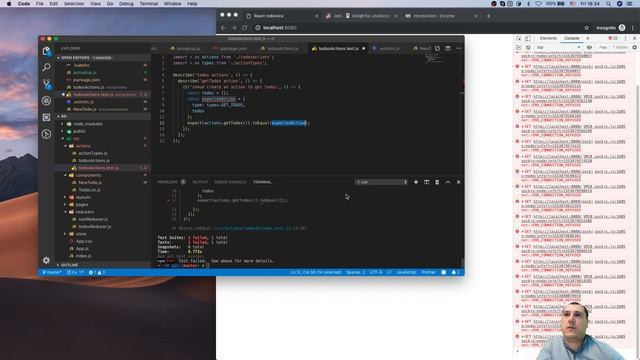Click the split editor icon in VS Code
The width and height of the screenshot is (640, 360).
[x=448, y=48]
